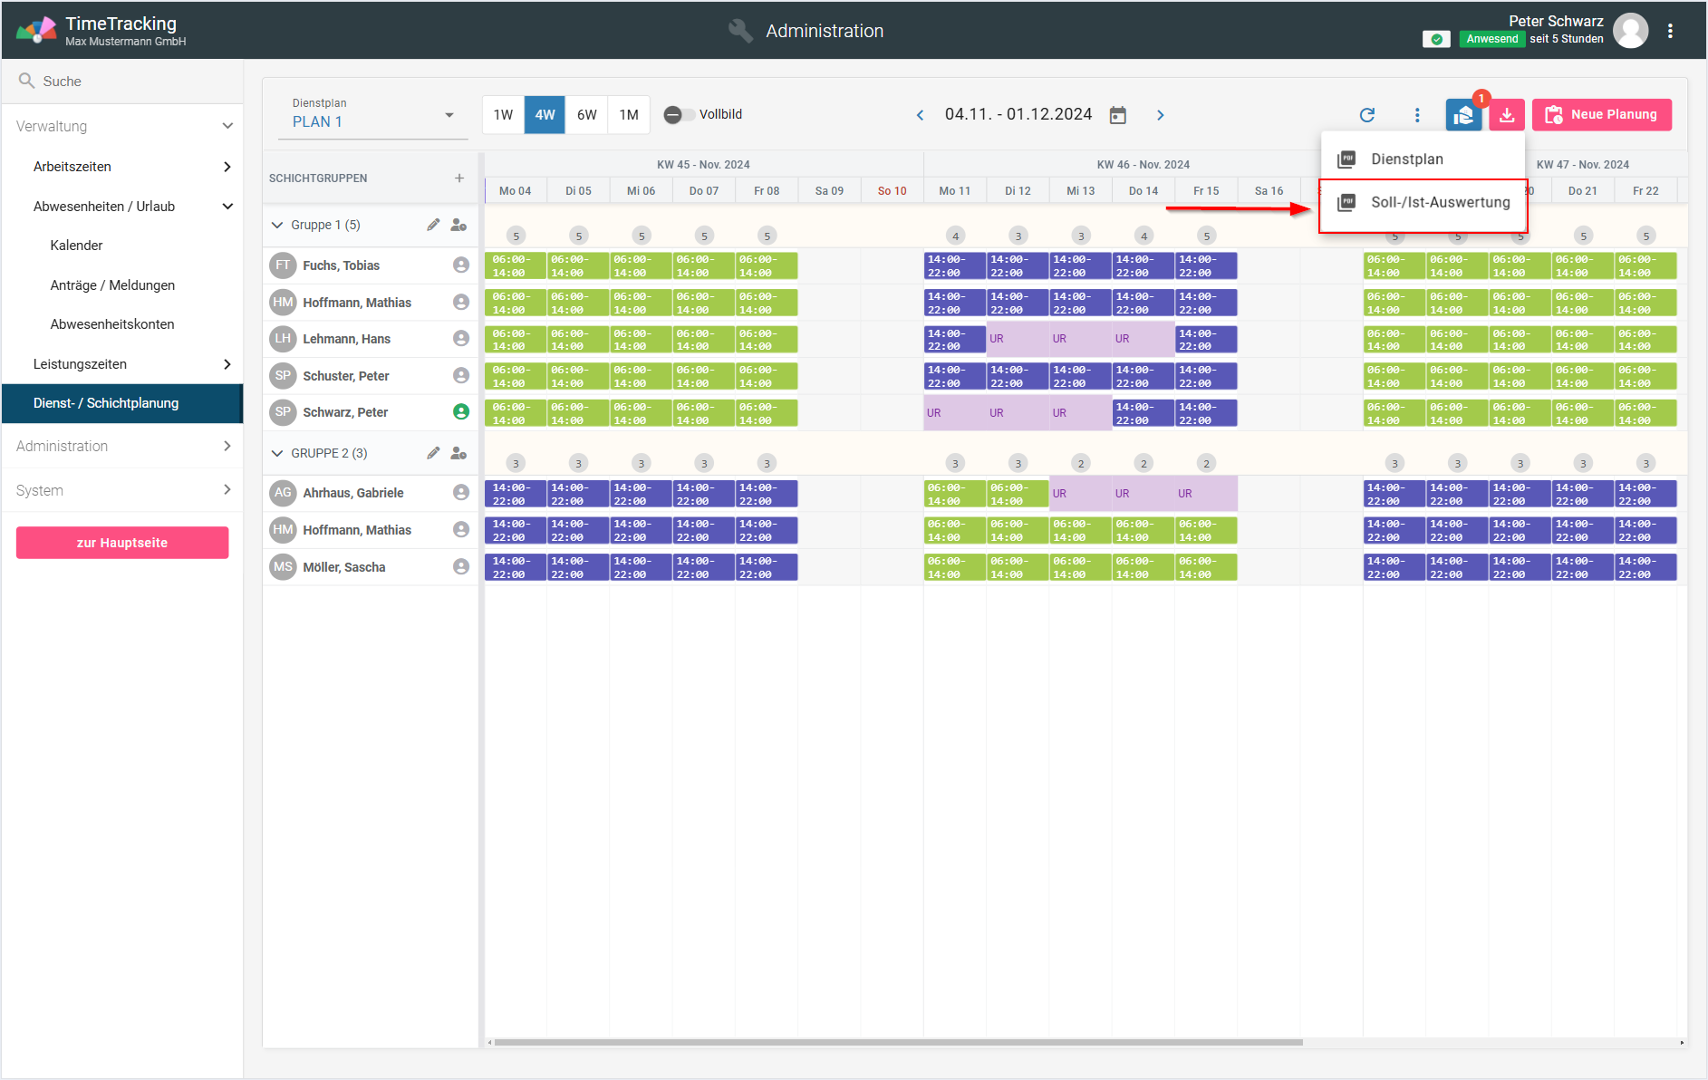The image size is (1708, 1080).
Task: Click the Neue Planung button
Action: point(1601,115)
